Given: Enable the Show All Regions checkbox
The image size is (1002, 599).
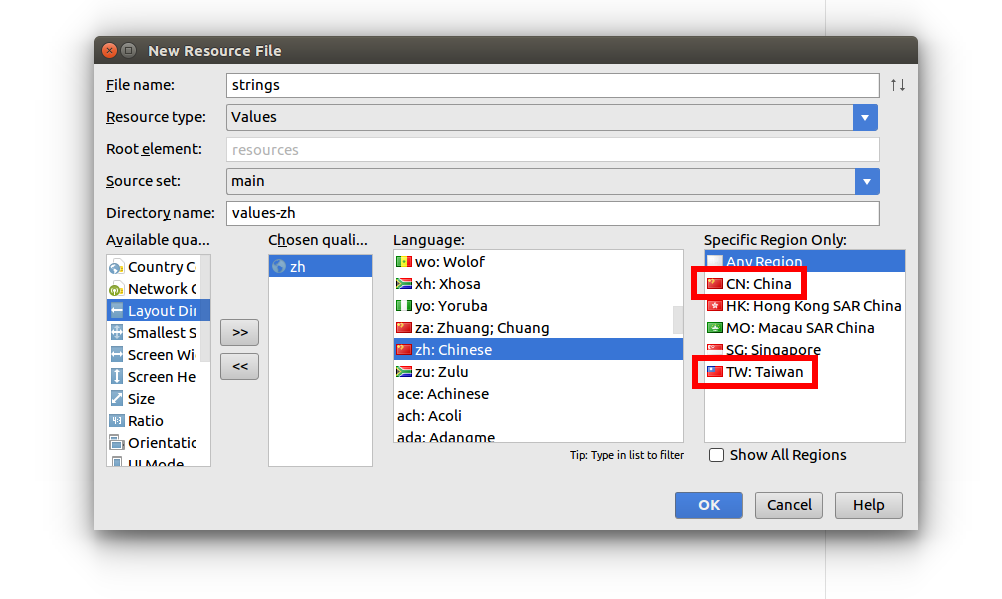Looking at the screenshot, I should [716, 455].
